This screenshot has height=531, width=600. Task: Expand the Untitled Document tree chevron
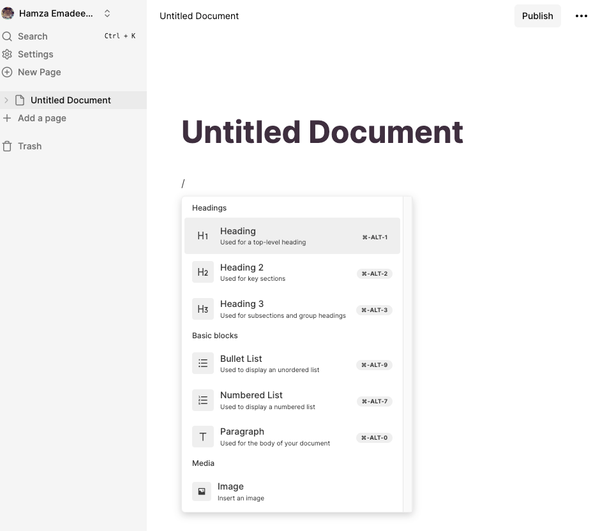pos(6,100)
